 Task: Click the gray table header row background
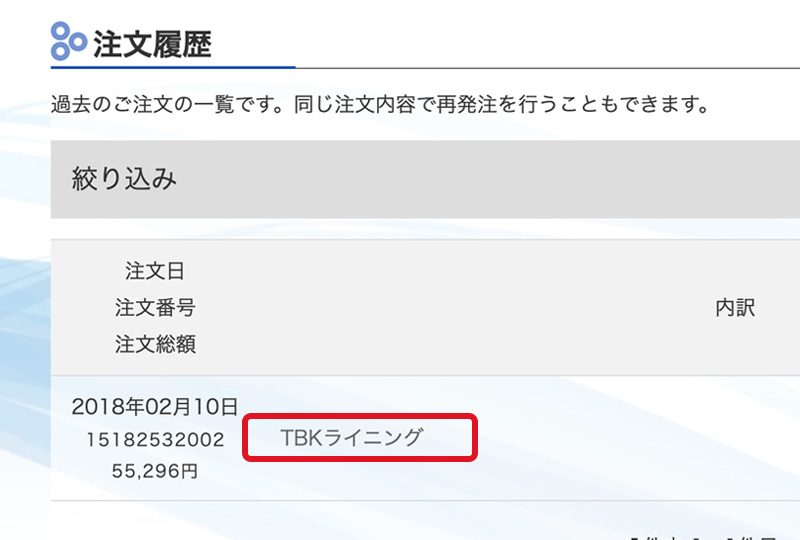[425, 307]
